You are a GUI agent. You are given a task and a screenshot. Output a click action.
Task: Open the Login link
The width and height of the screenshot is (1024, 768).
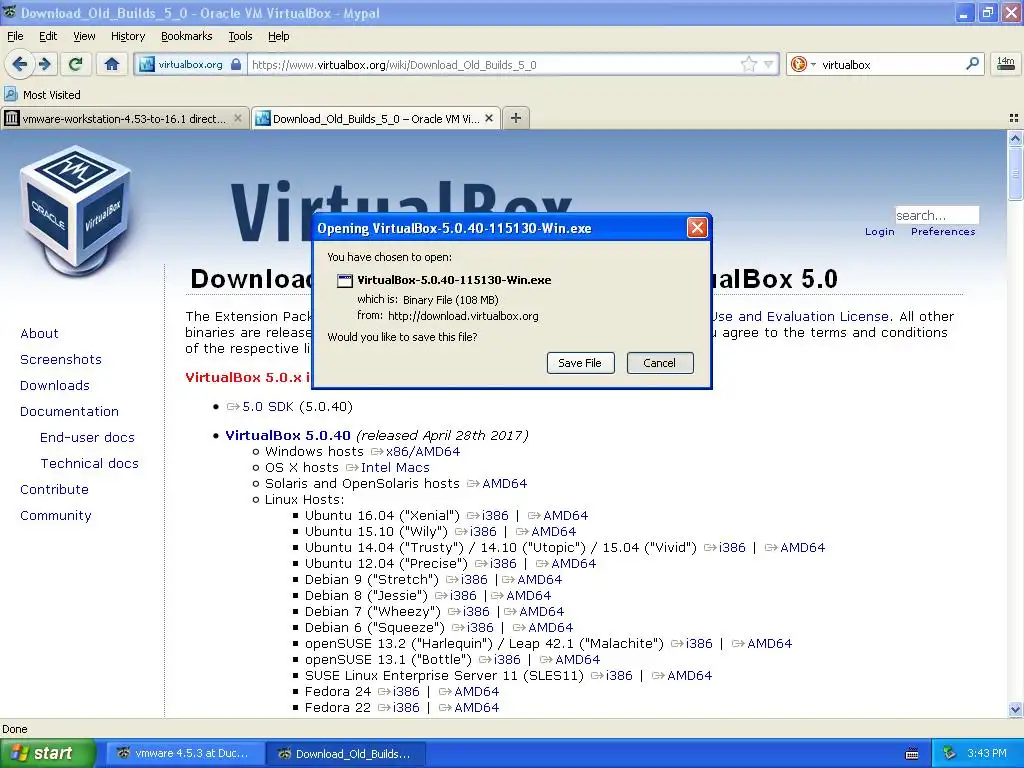coord(880,232)
